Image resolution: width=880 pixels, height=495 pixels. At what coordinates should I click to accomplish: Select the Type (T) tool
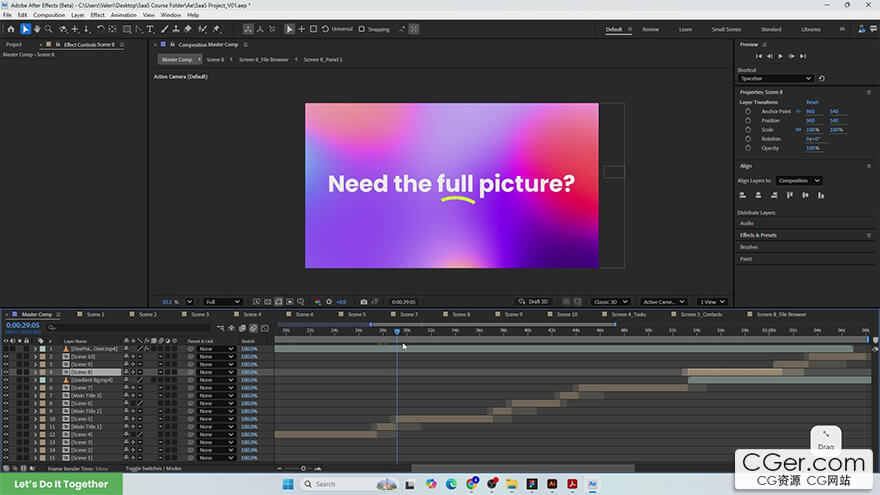point(150,29)
